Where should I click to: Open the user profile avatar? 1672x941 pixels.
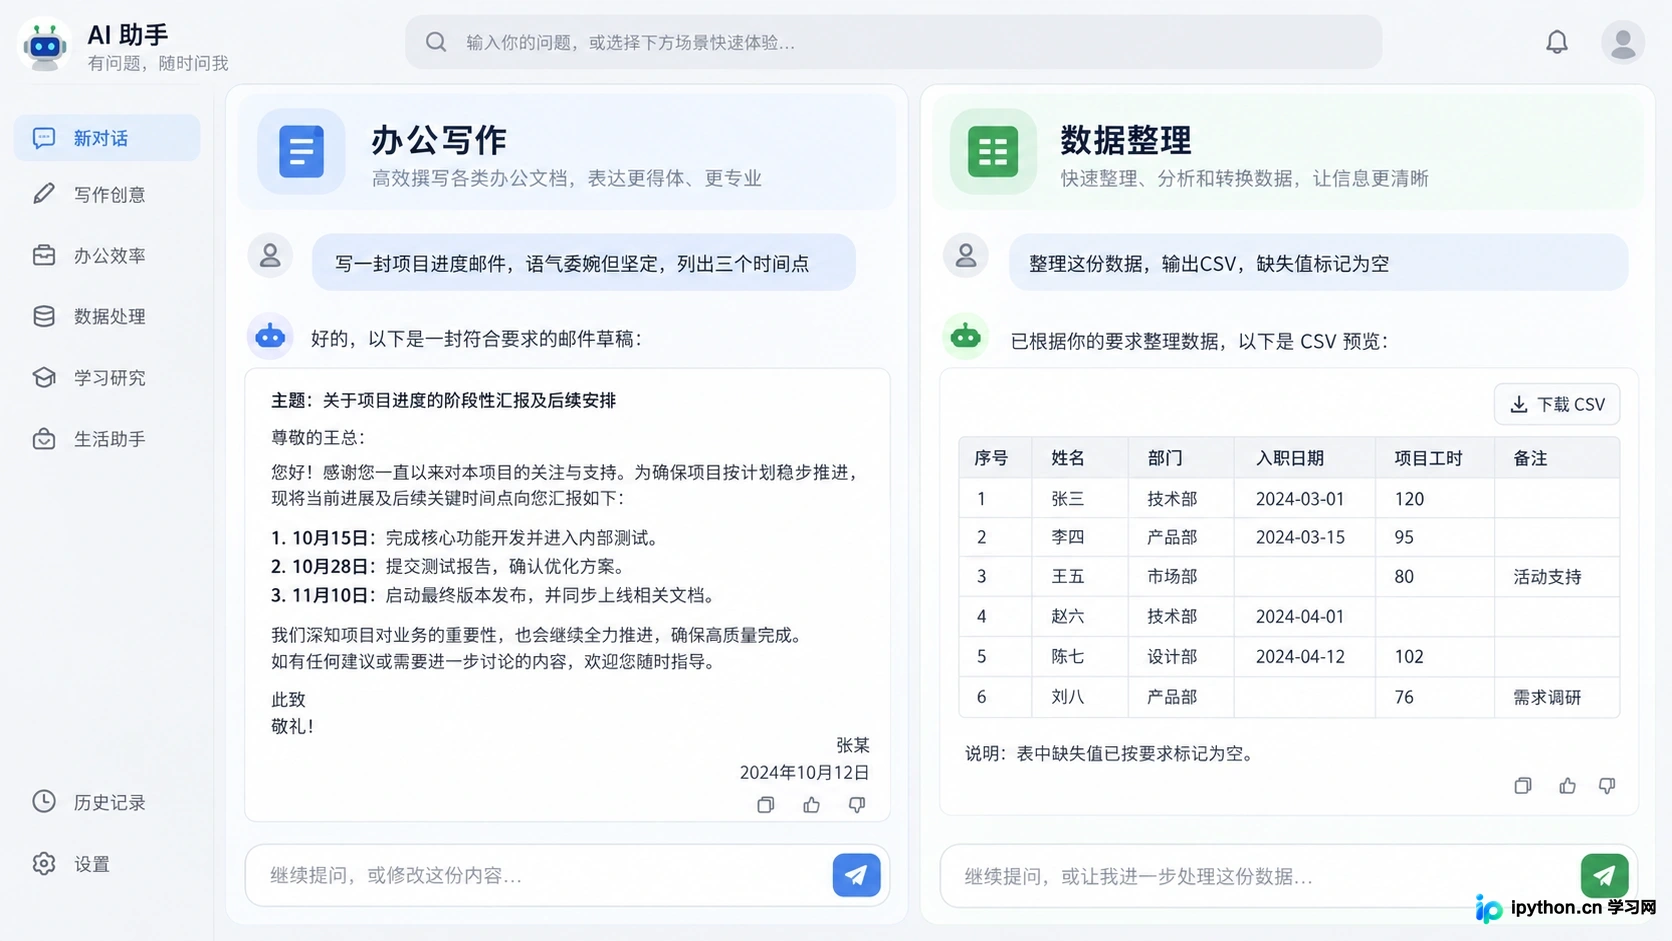[1622, 43]
